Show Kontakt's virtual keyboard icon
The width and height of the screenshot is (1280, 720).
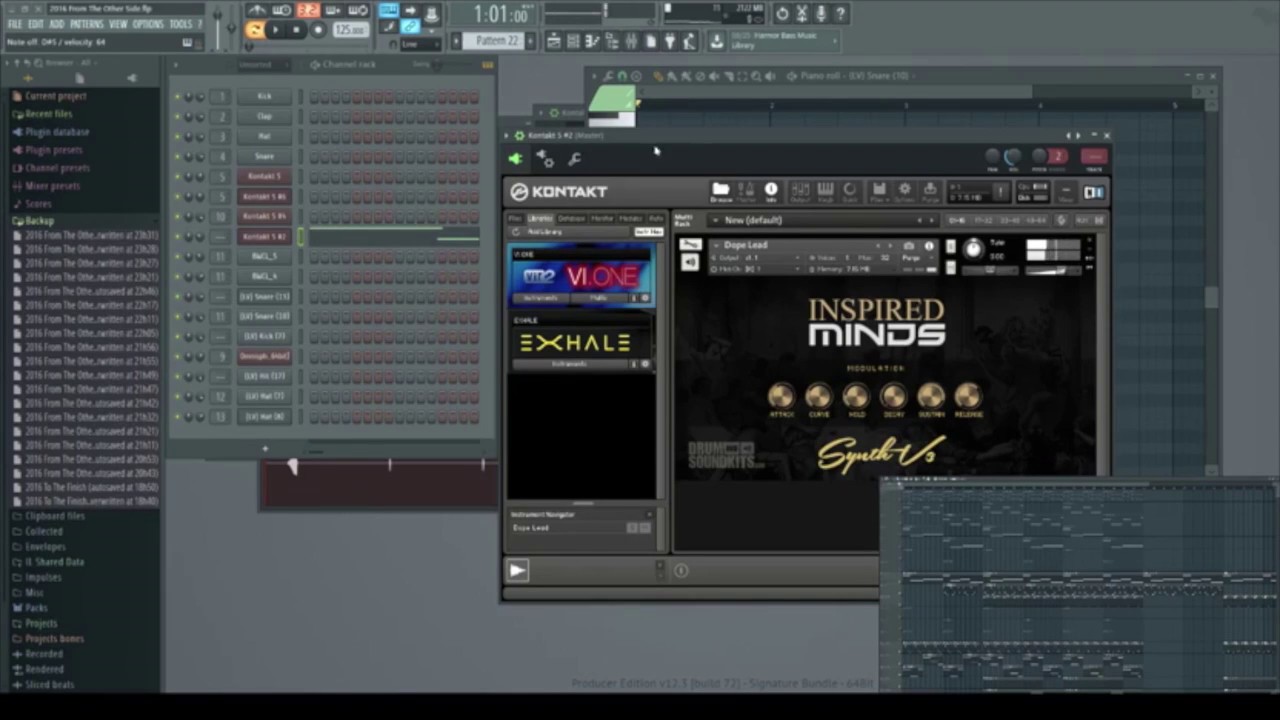[x=825, y=192]
